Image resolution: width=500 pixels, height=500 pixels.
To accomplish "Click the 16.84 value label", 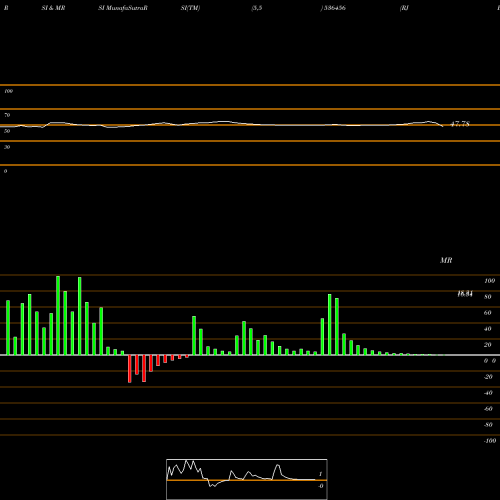I will pyautogui.click(x=465, y=294).
